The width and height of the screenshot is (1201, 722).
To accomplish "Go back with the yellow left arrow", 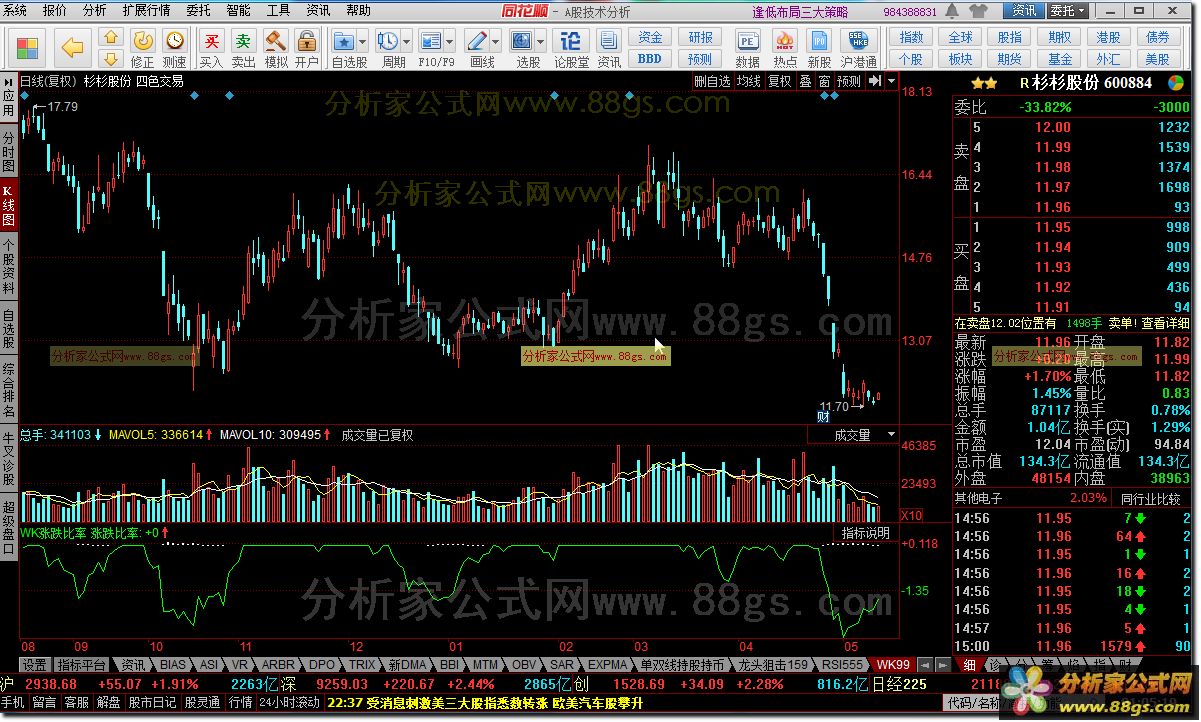I will point(73,47).
